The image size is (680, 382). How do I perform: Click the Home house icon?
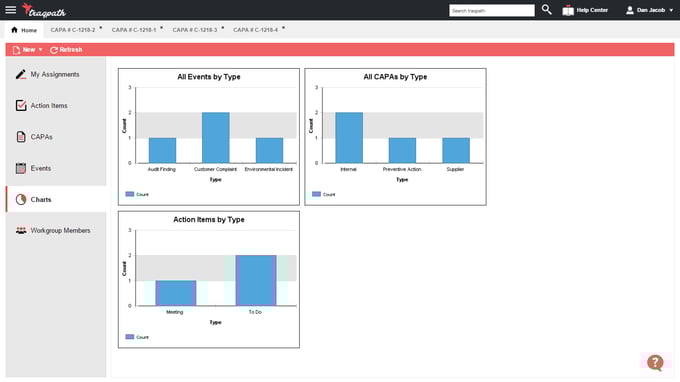click(14, 30)
